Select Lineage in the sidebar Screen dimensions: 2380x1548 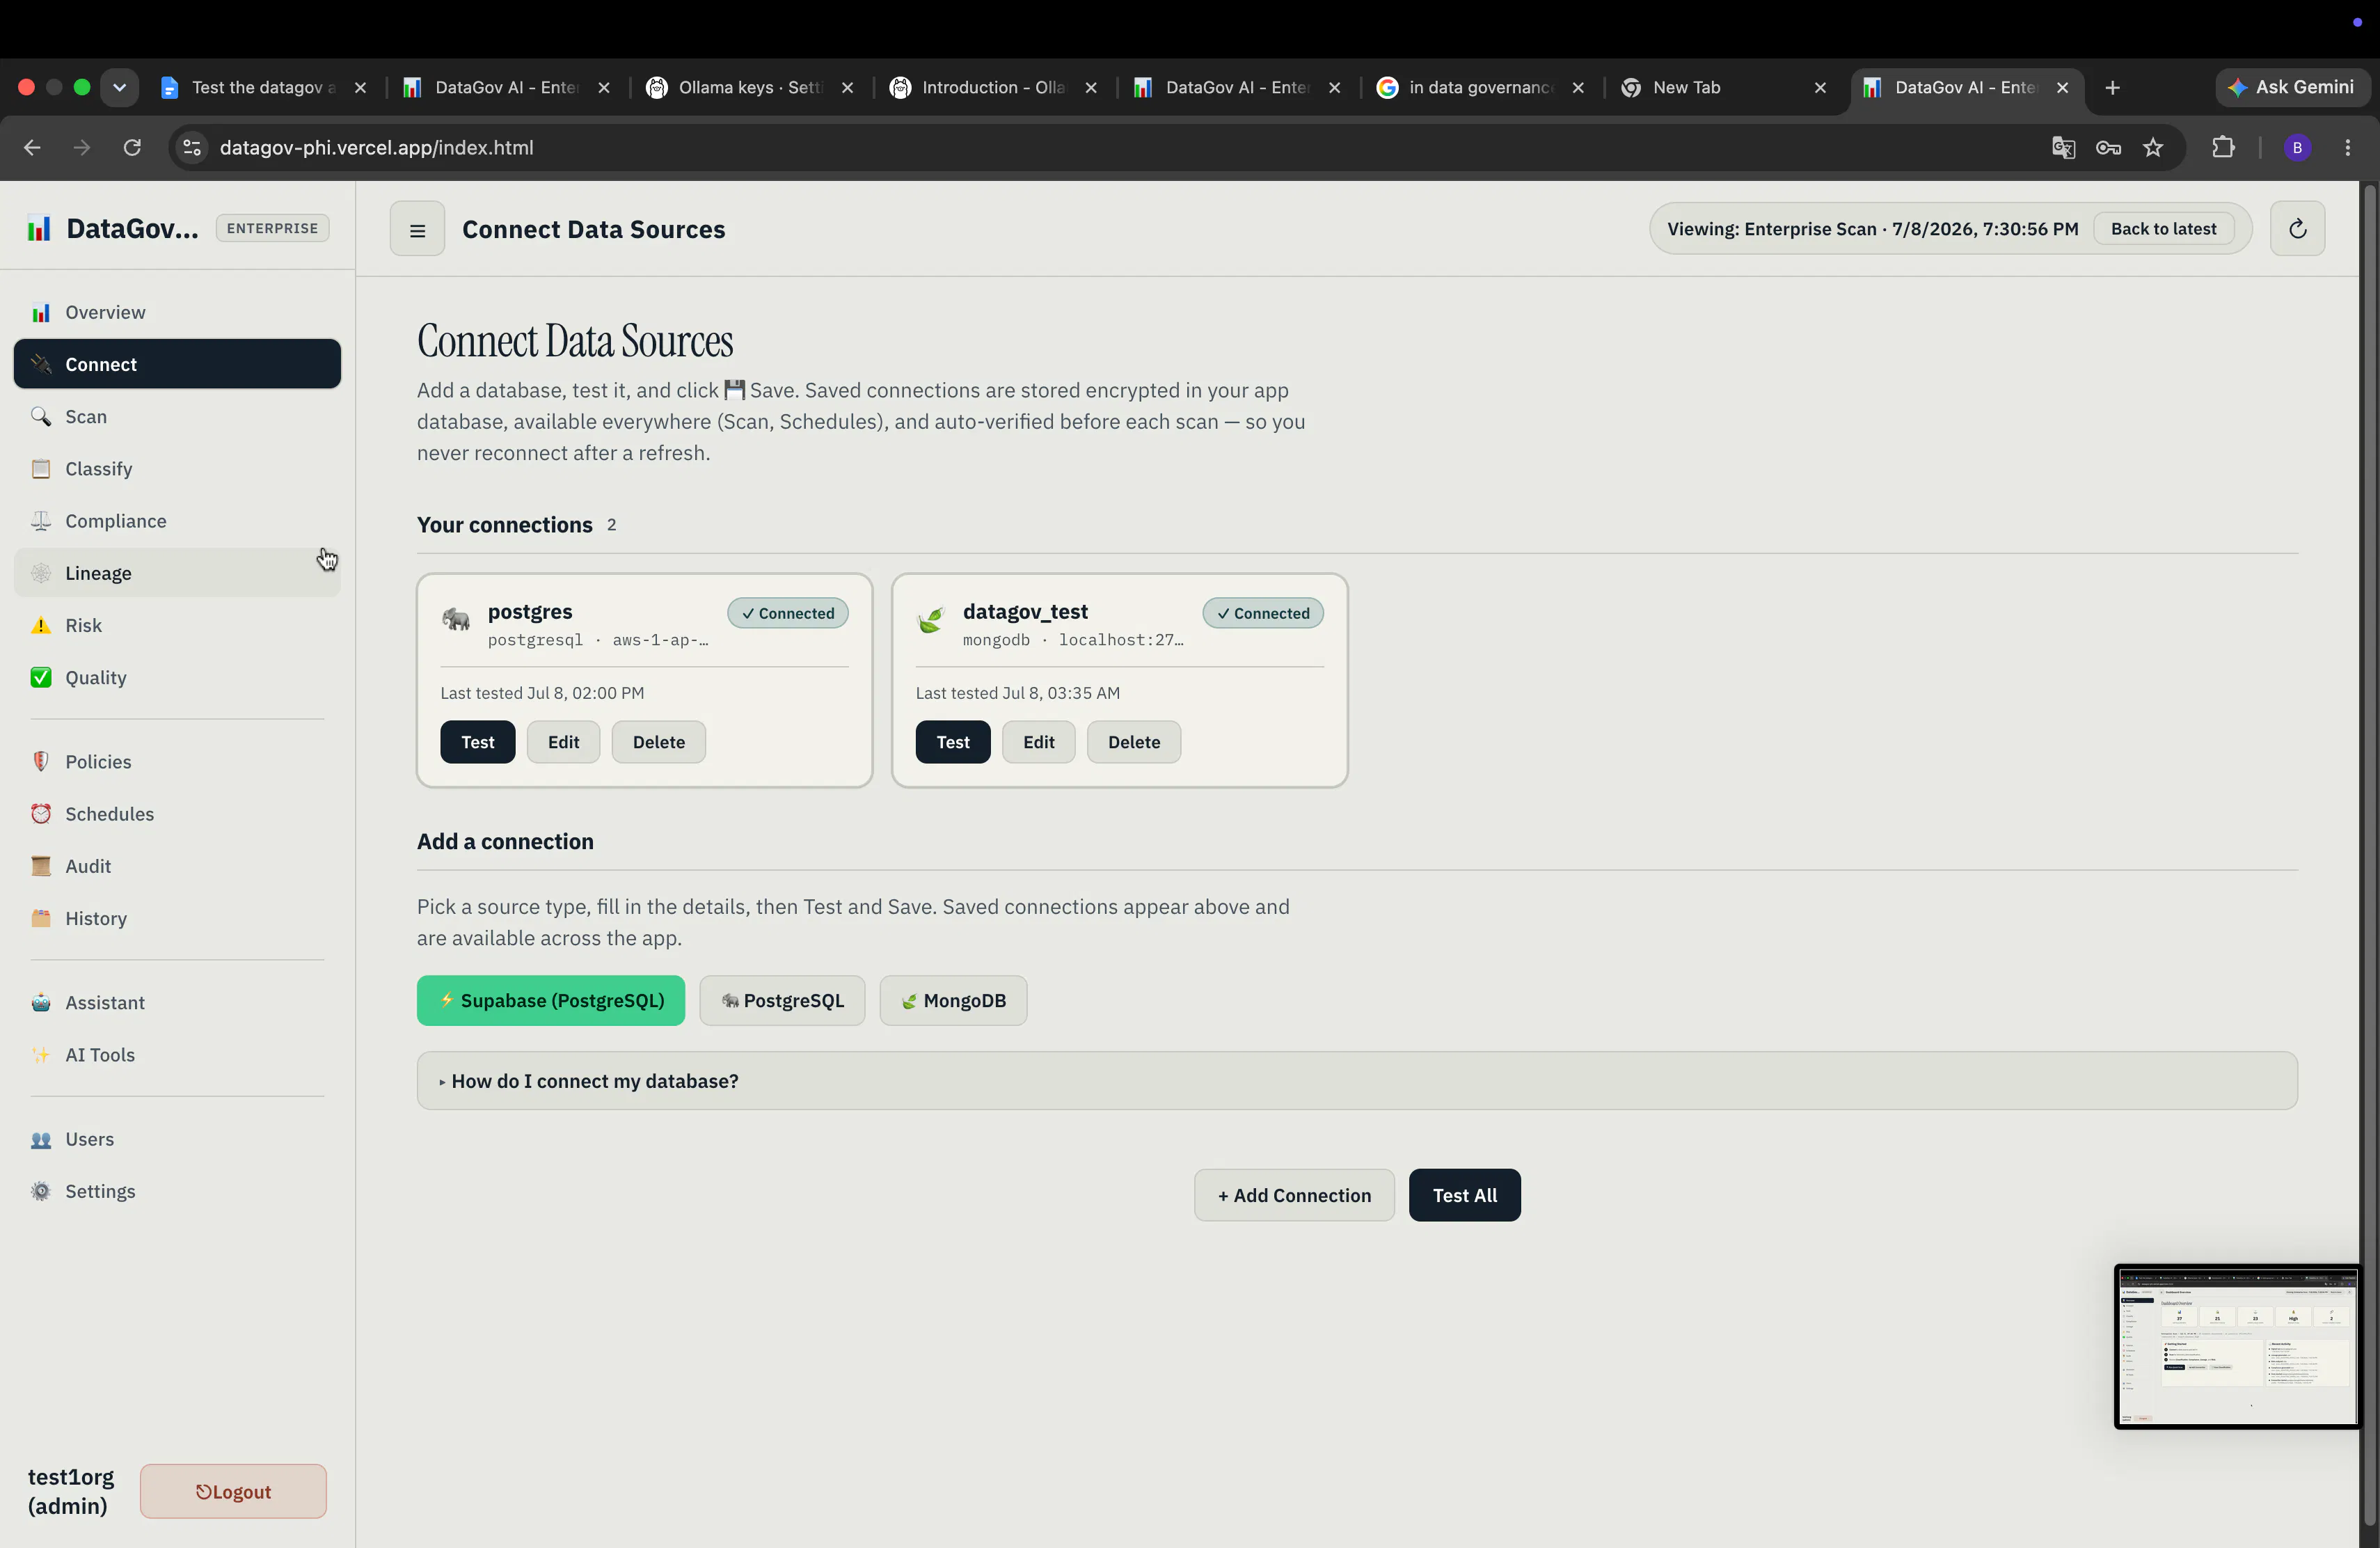tap(177, 572)
